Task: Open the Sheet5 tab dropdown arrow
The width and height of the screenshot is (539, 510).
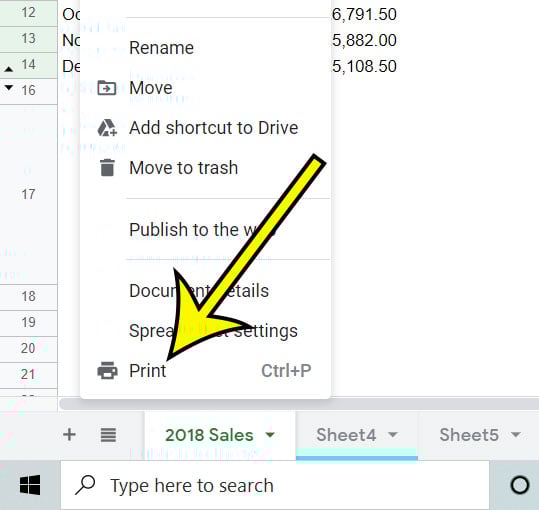Action: click(516, 435)
